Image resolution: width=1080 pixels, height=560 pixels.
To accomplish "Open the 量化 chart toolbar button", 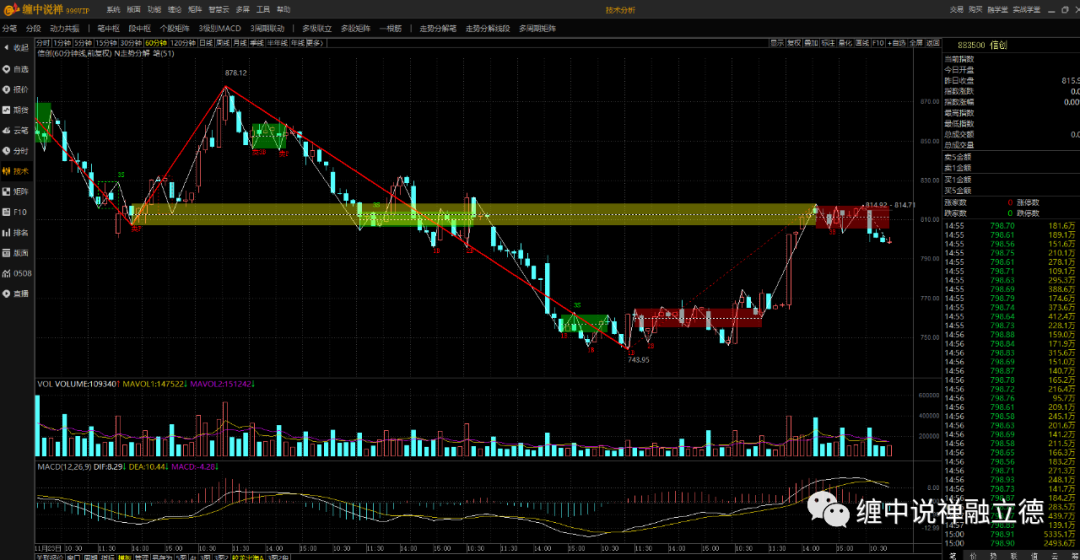I will point(845,43).
